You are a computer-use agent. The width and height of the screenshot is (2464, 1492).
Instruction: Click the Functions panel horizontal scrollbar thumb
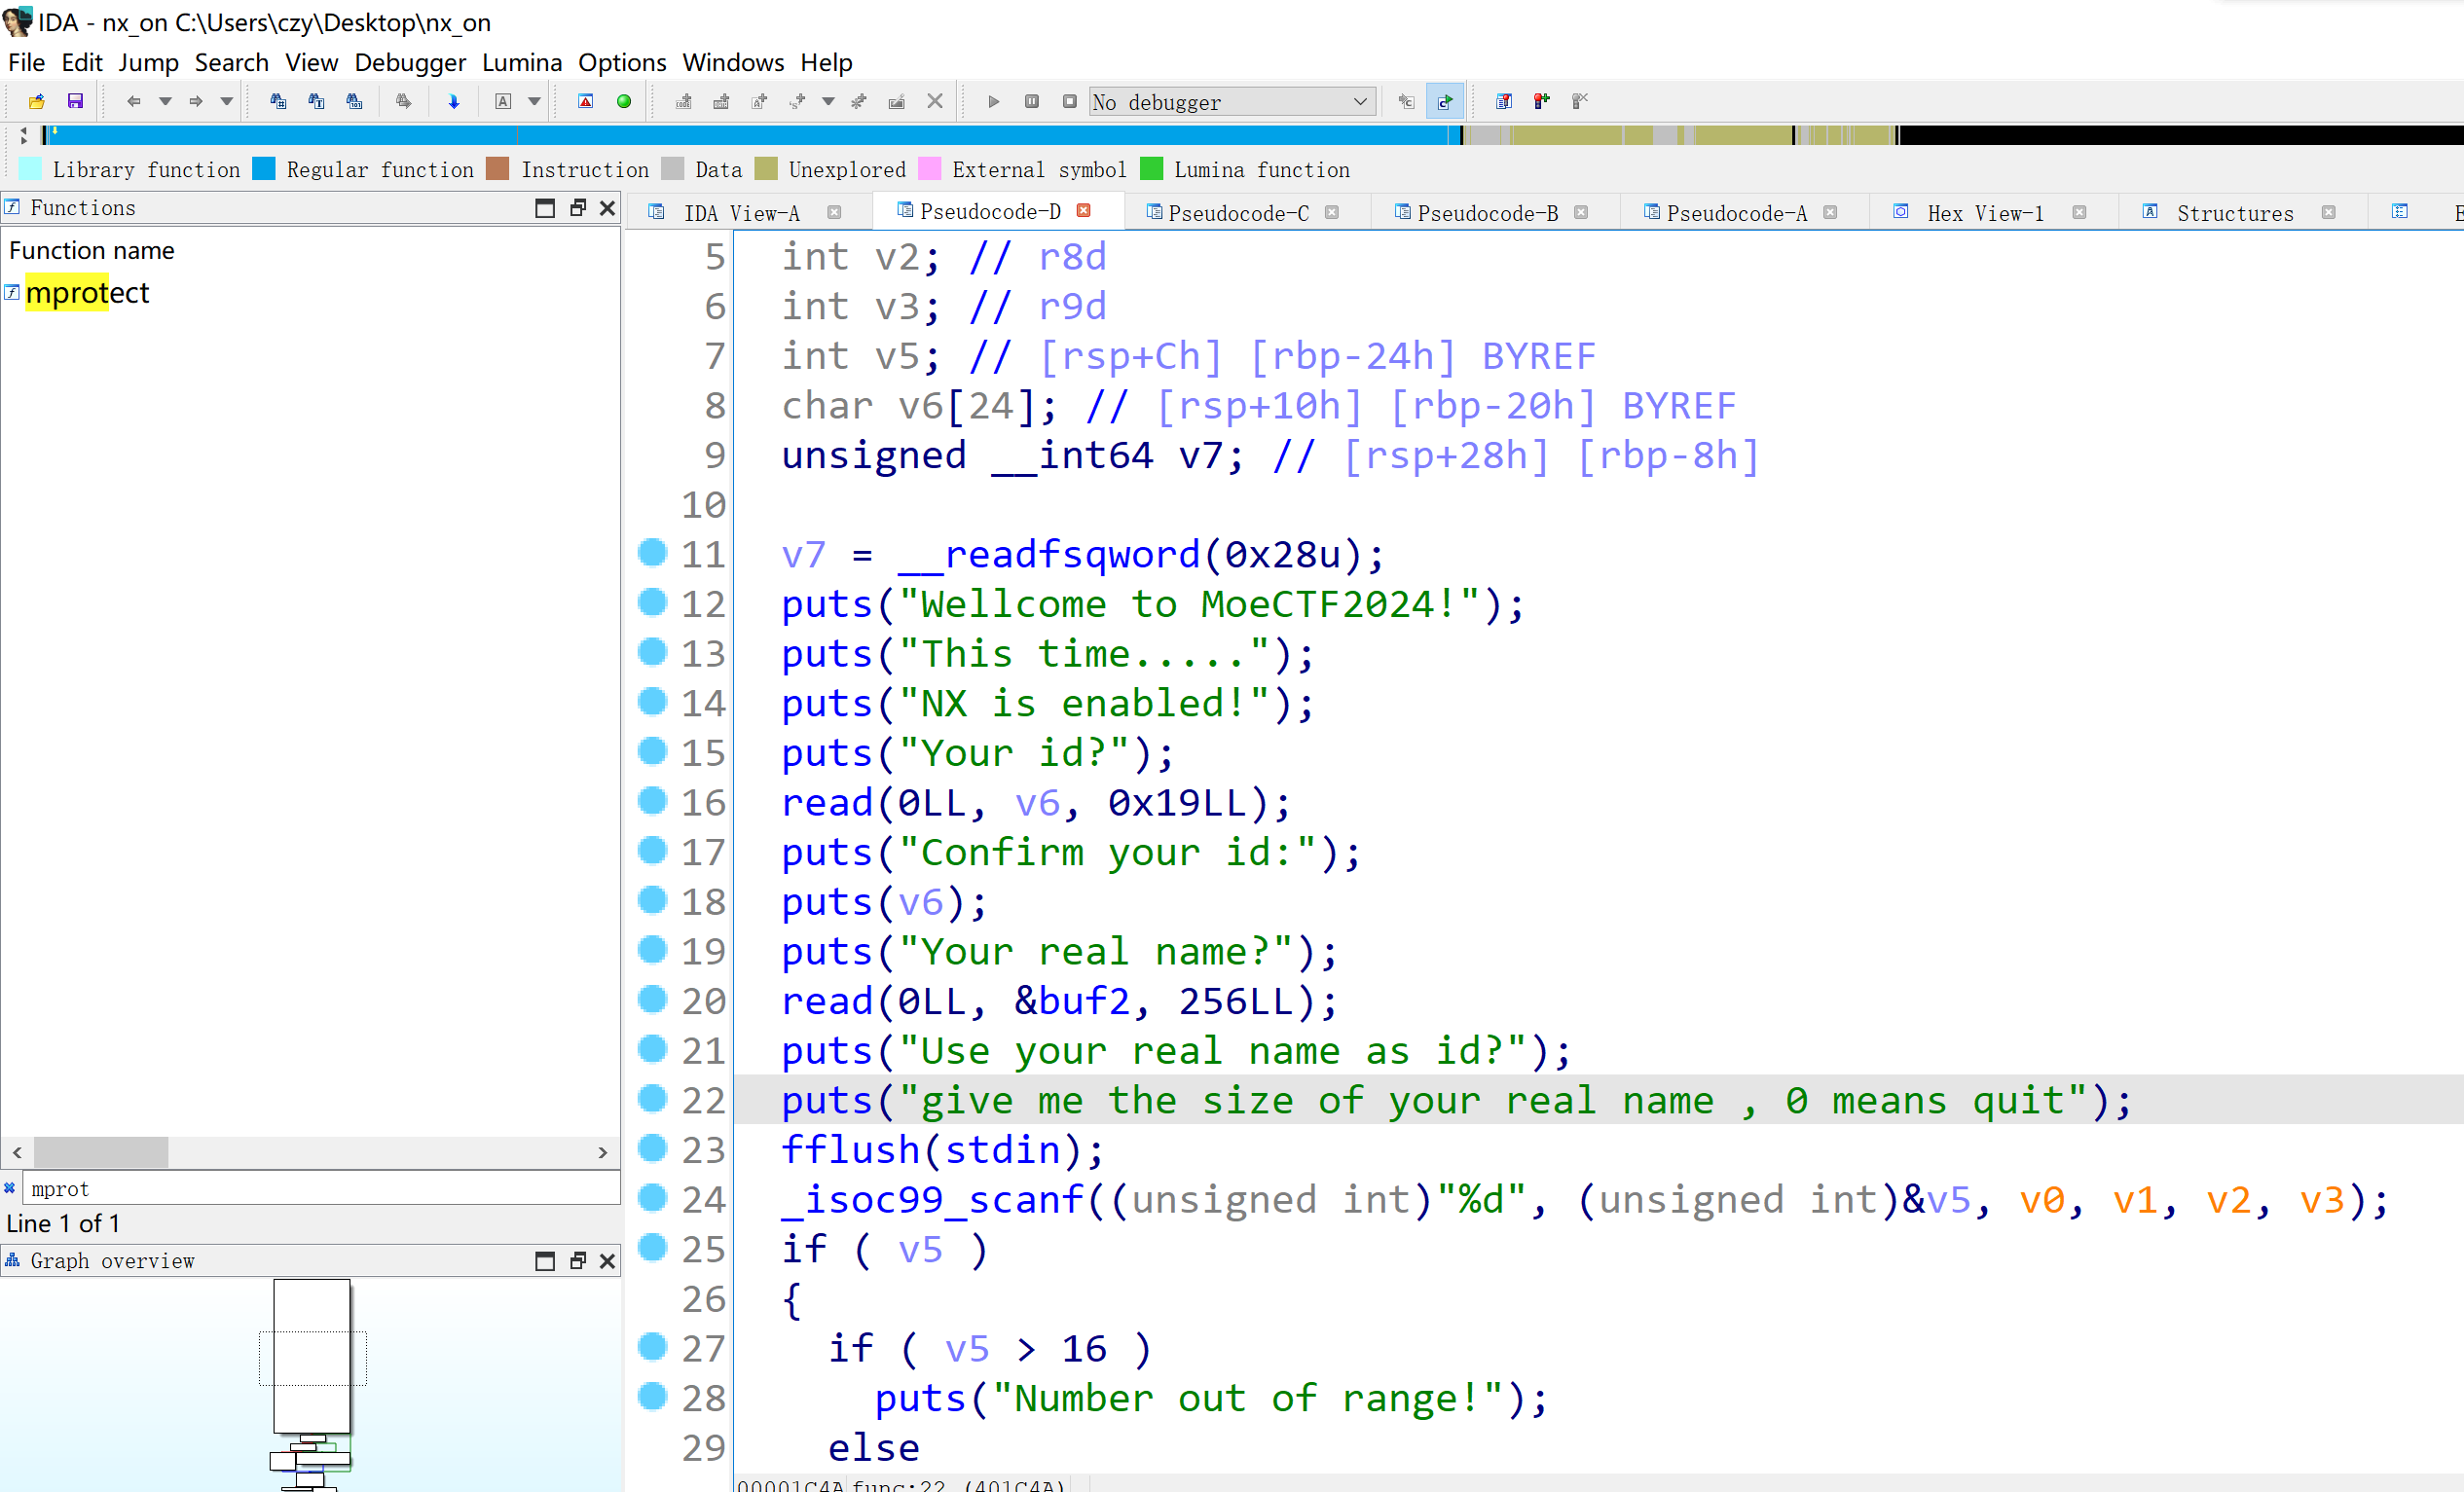[101, 1152]
